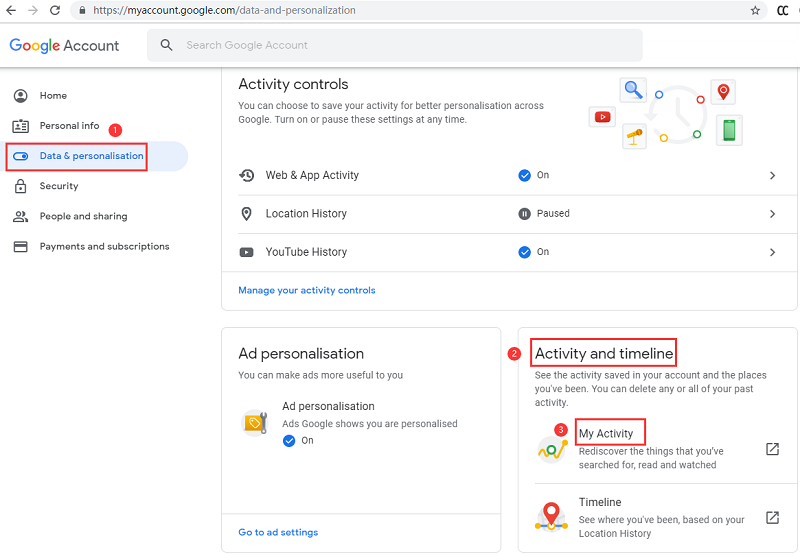Open People and sharing in sidebar
Image resolution: width=800 pixels, height=554 pixels.
click(84, 216)
